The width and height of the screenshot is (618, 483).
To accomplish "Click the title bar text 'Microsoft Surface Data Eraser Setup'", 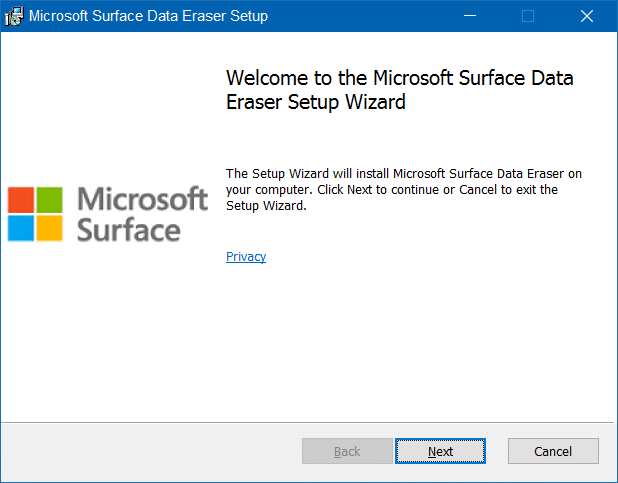I will coord(148,16).
